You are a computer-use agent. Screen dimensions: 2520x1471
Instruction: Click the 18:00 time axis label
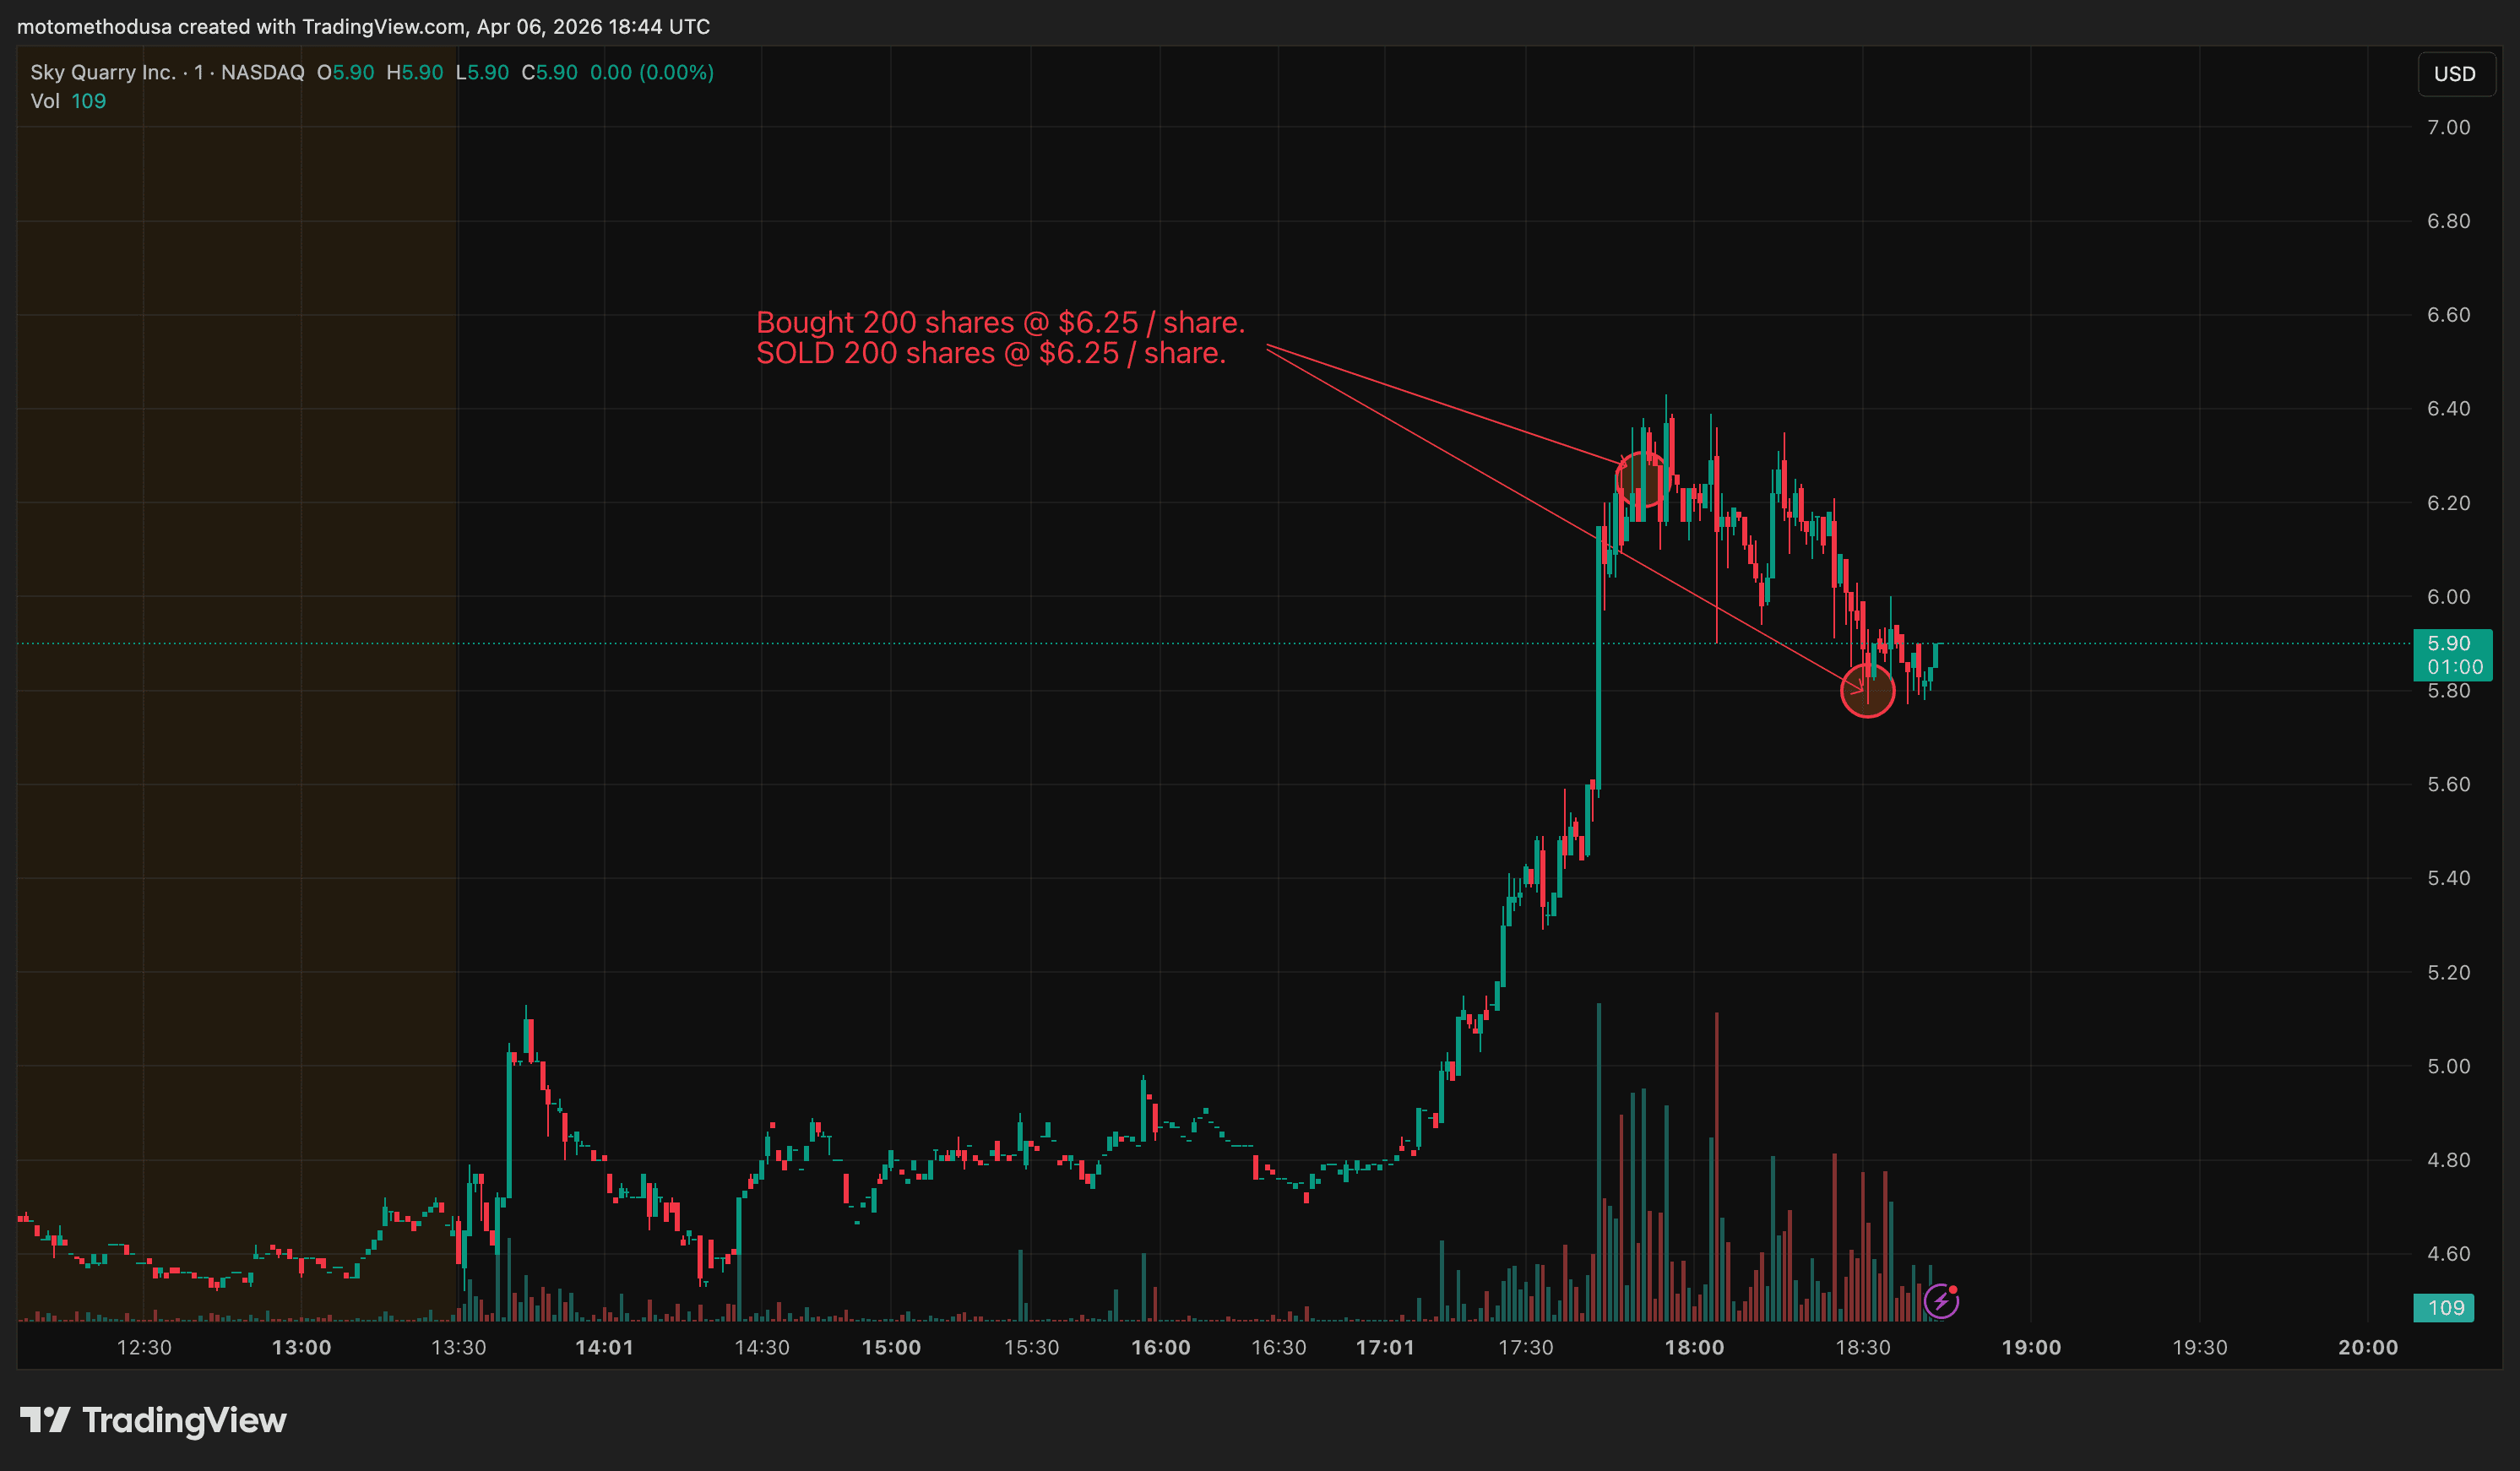point(1694,1347)
